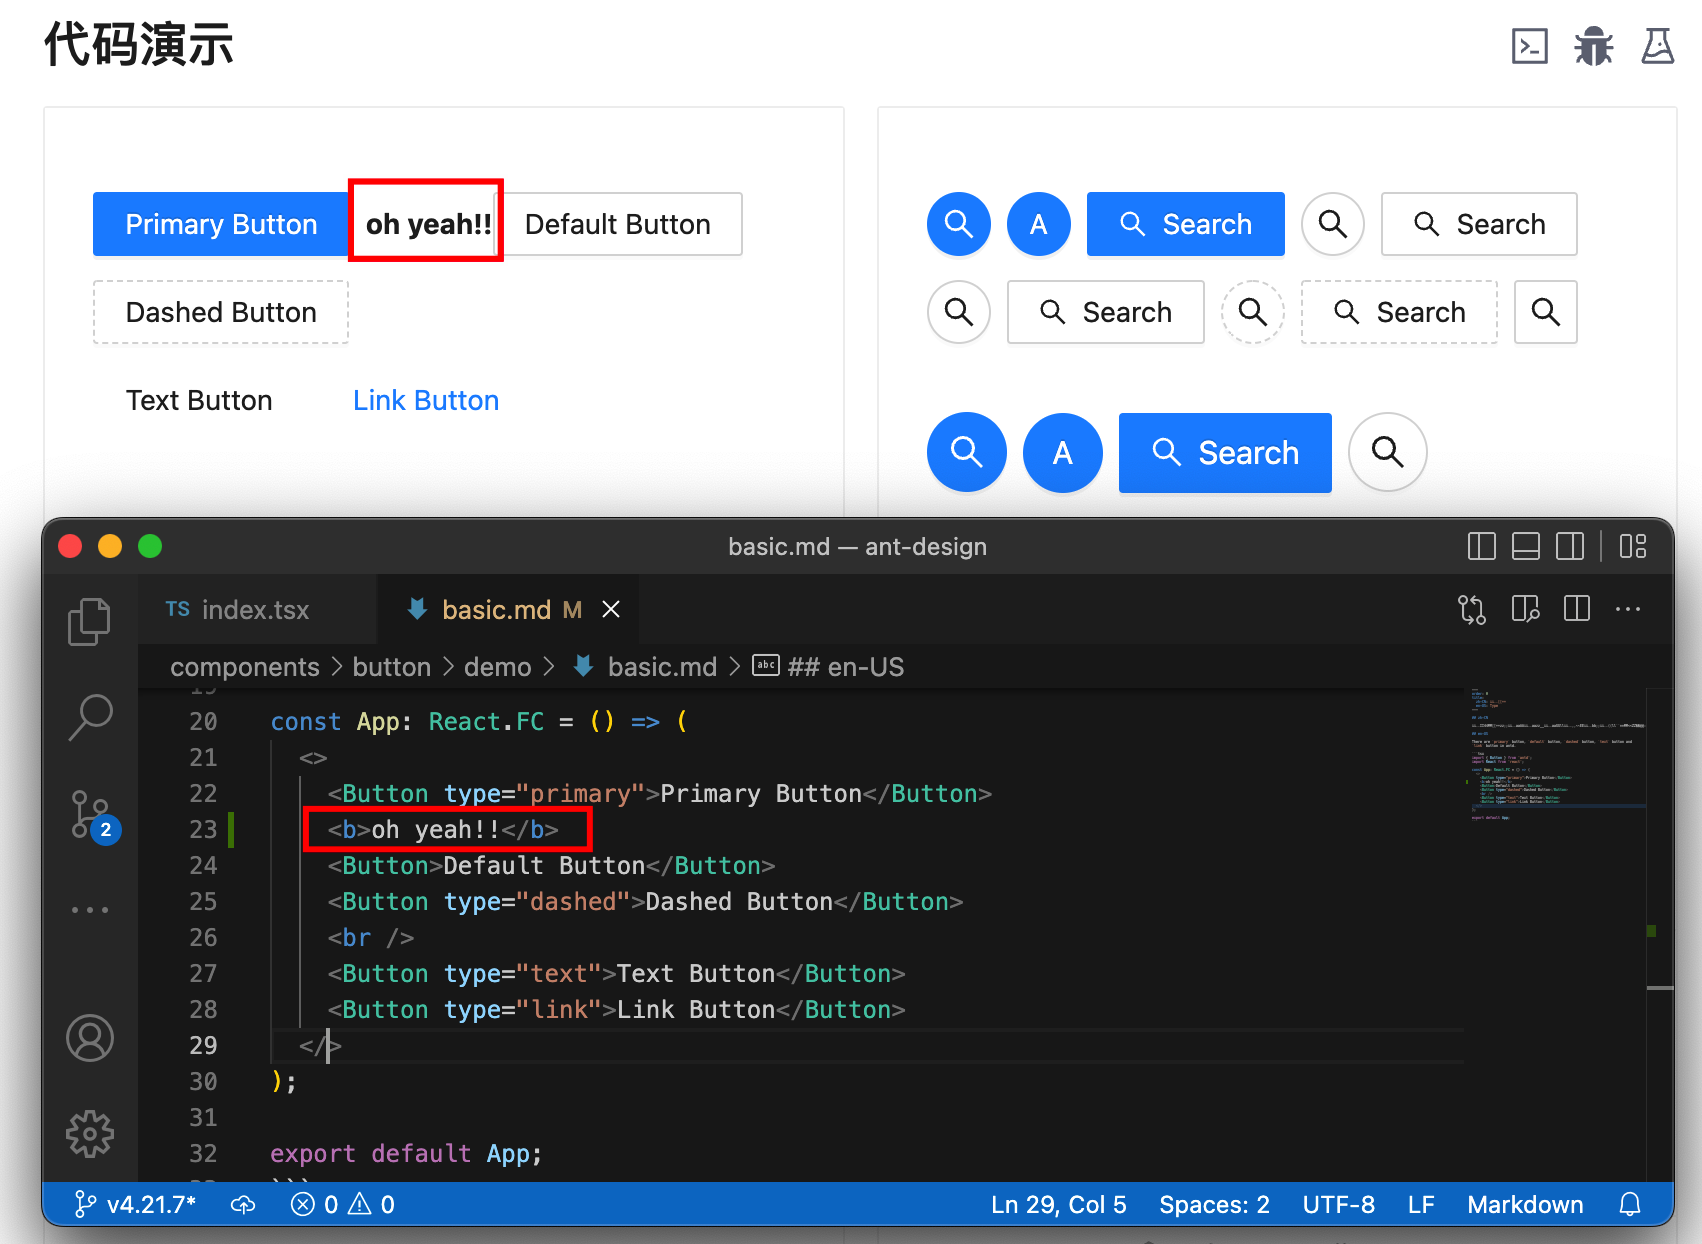Open the notifications bell in status bar
The image size is (1702, 1244).
(x=1630, y=1204)
